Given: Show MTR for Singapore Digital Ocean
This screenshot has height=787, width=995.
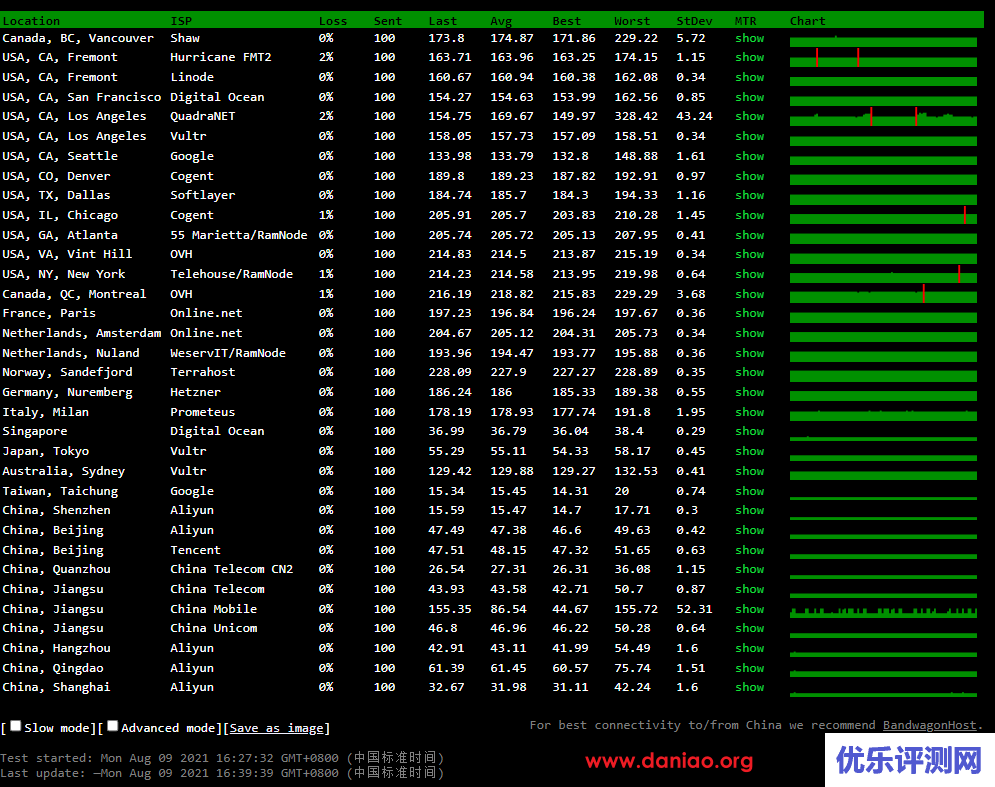Looking at the screenshot, I should [749, 431].
